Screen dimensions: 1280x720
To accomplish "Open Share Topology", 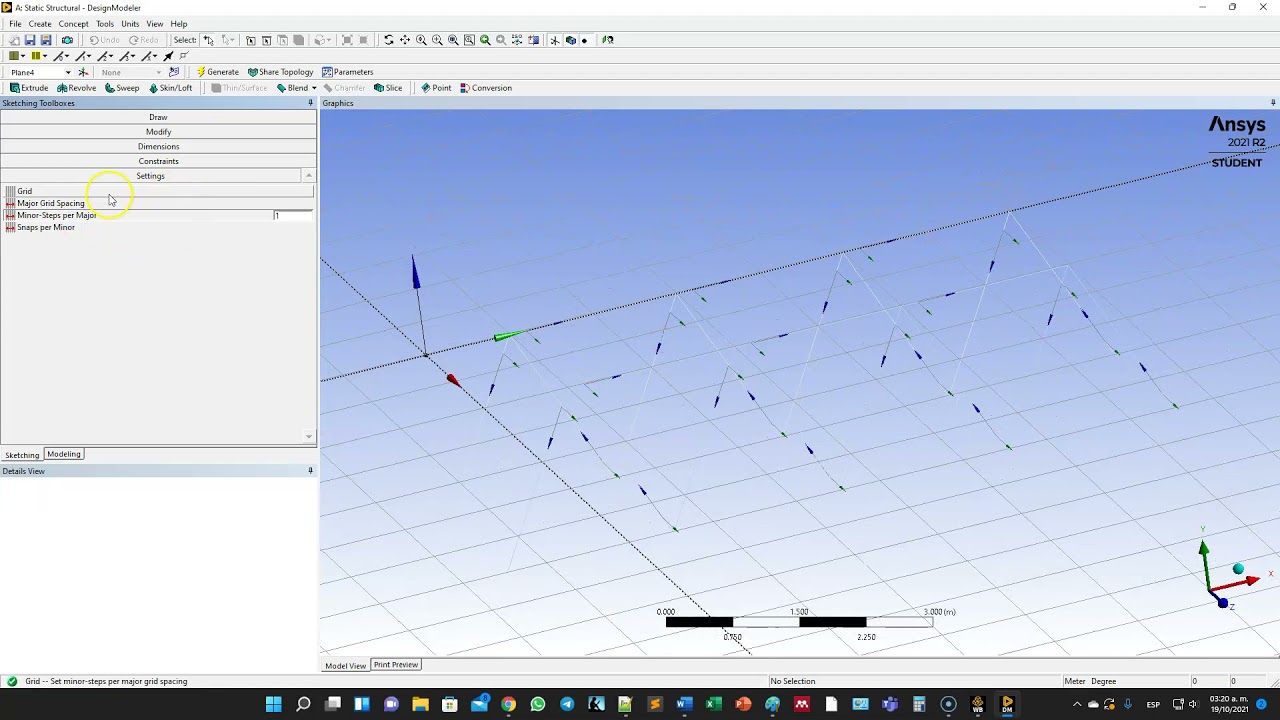I will [x=281, y=72].
